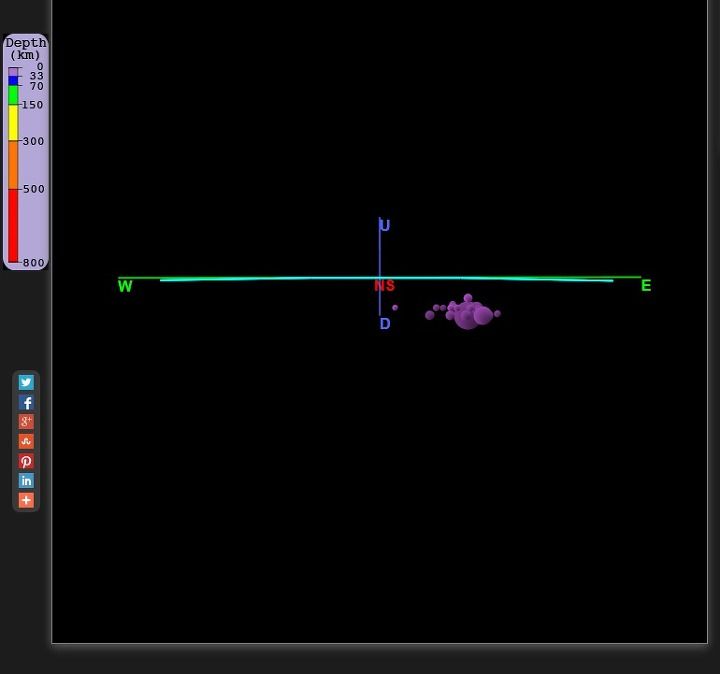Select the topmost purple sphere in cluster
The height and width of the screenshot is (674, 720).
pyautogui.click(x=468, y=298)
